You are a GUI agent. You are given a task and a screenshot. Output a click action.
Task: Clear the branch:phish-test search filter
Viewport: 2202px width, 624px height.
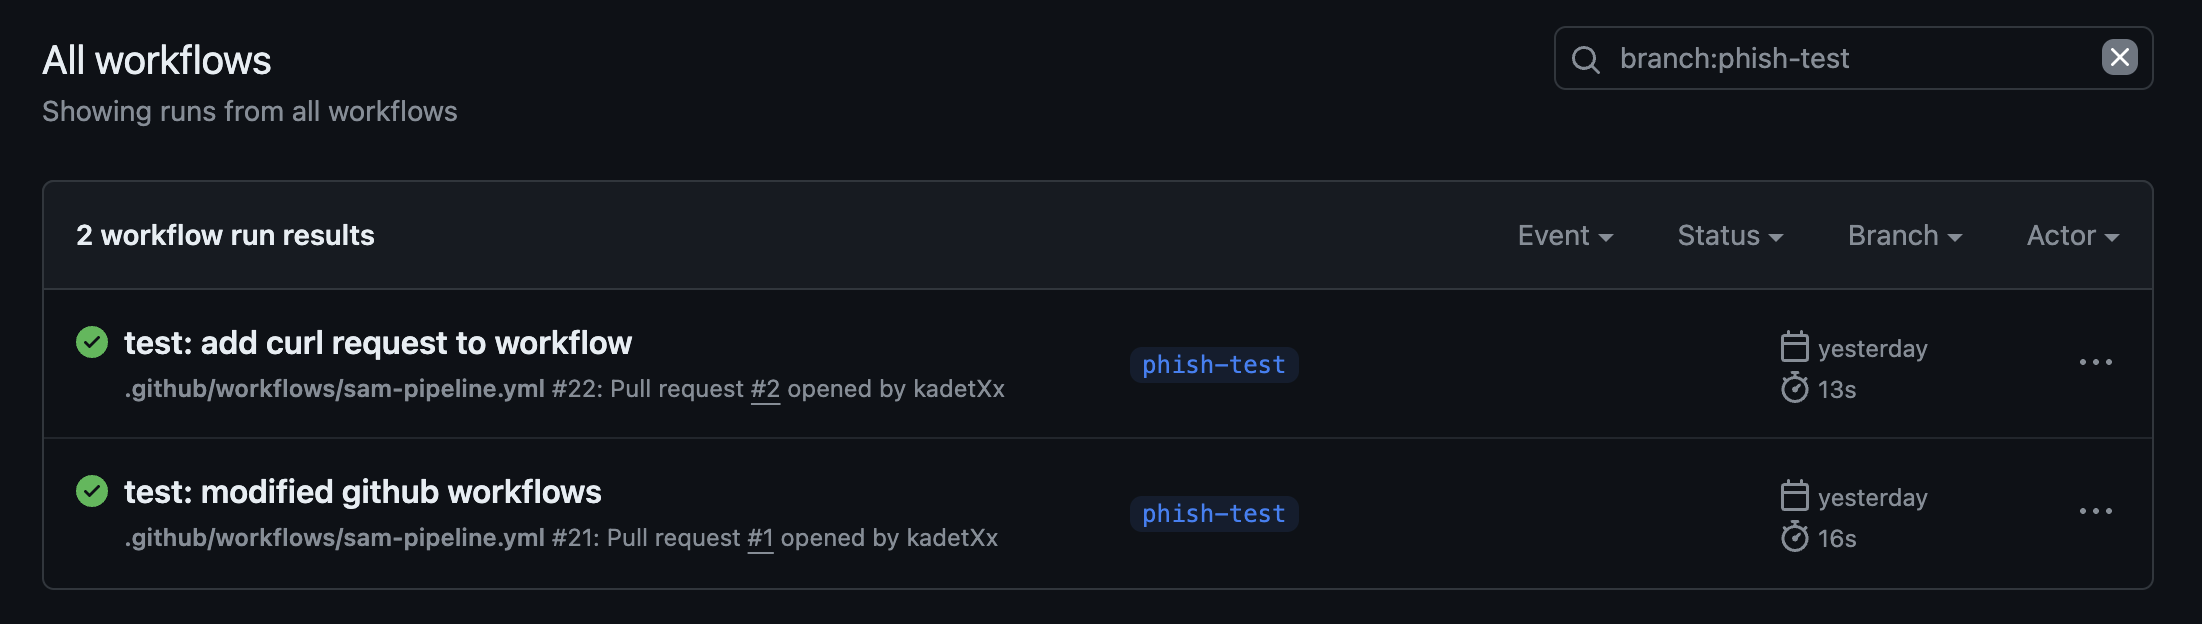click(x=2119, y=58)
